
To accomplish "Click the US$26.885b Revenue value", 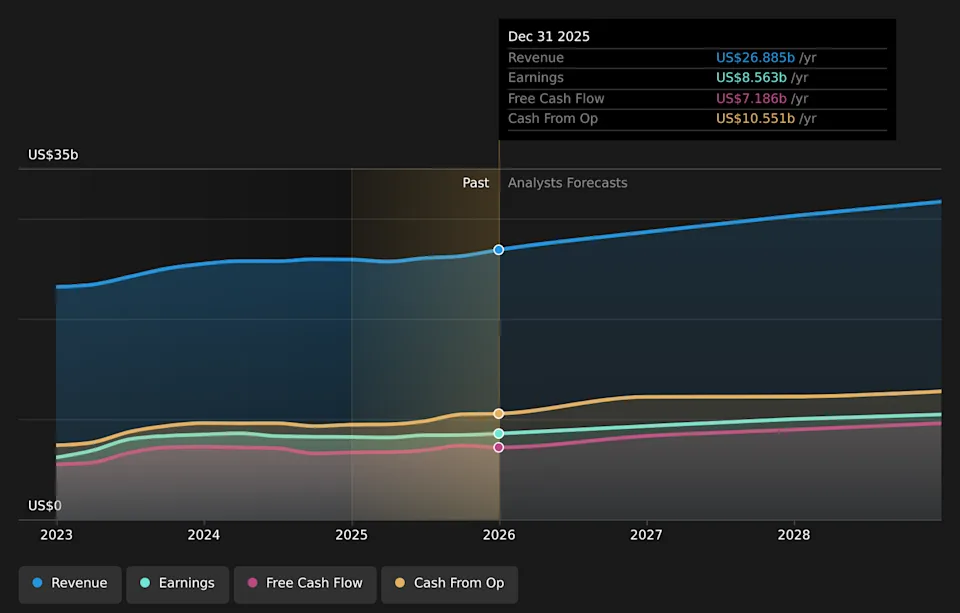I will pyautogui.click(x=757, y=57).
